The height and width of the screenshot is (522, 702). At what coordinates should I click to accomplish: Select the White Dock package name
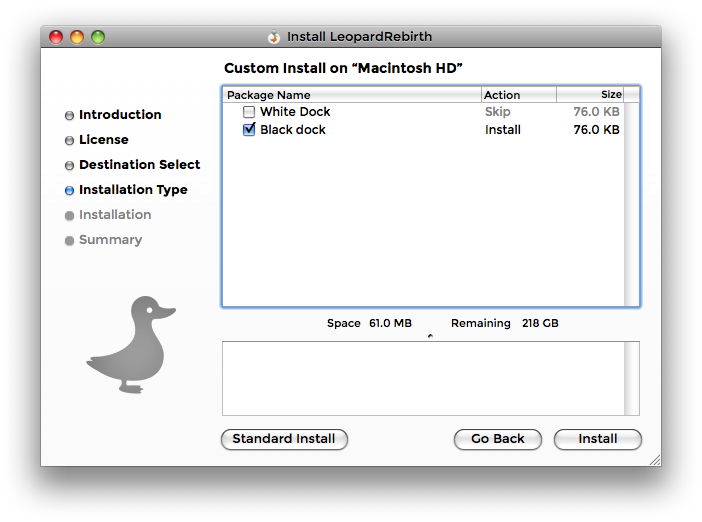pos(295,111)
